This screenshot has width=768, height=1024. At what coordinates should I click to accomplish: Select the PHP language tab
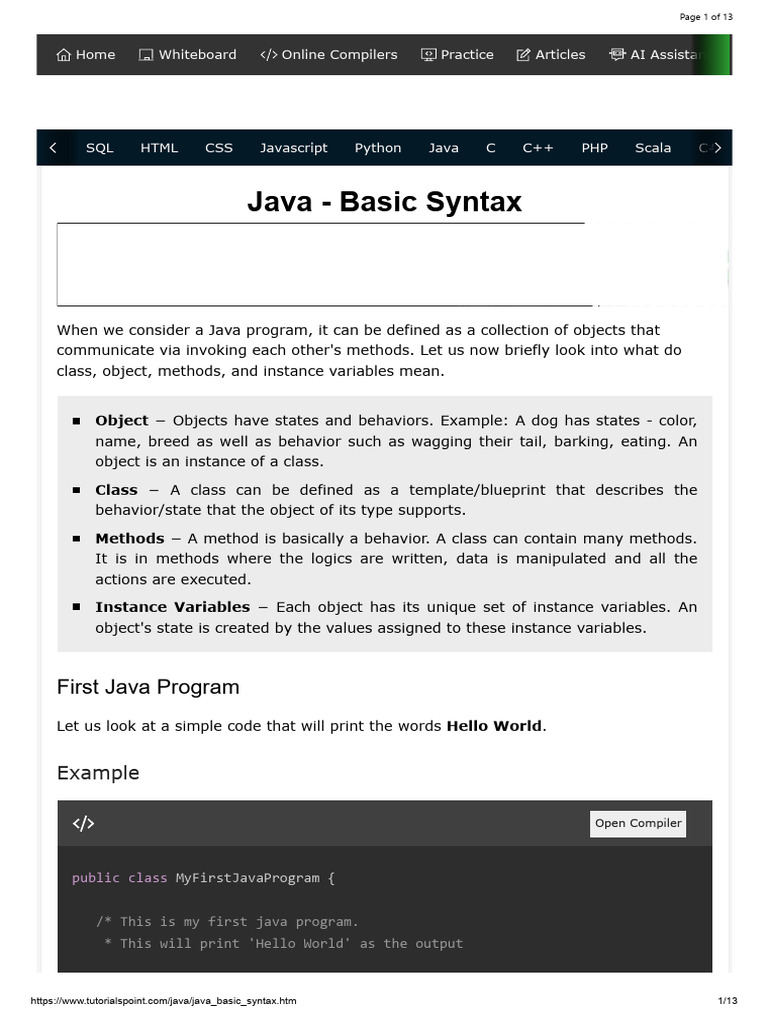[x=595, y=148]
